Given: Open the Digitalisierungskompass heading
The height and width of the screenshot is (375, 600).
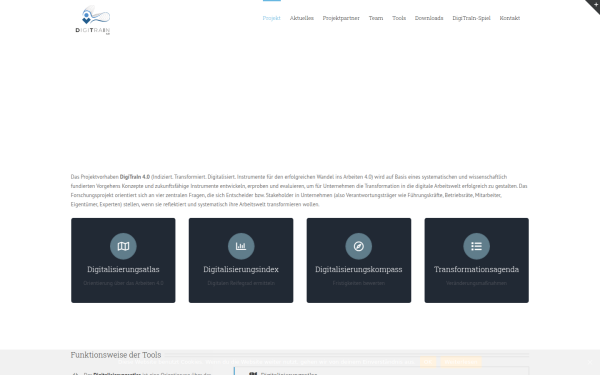Looking at the screenshot, I should tap(359, 269).
